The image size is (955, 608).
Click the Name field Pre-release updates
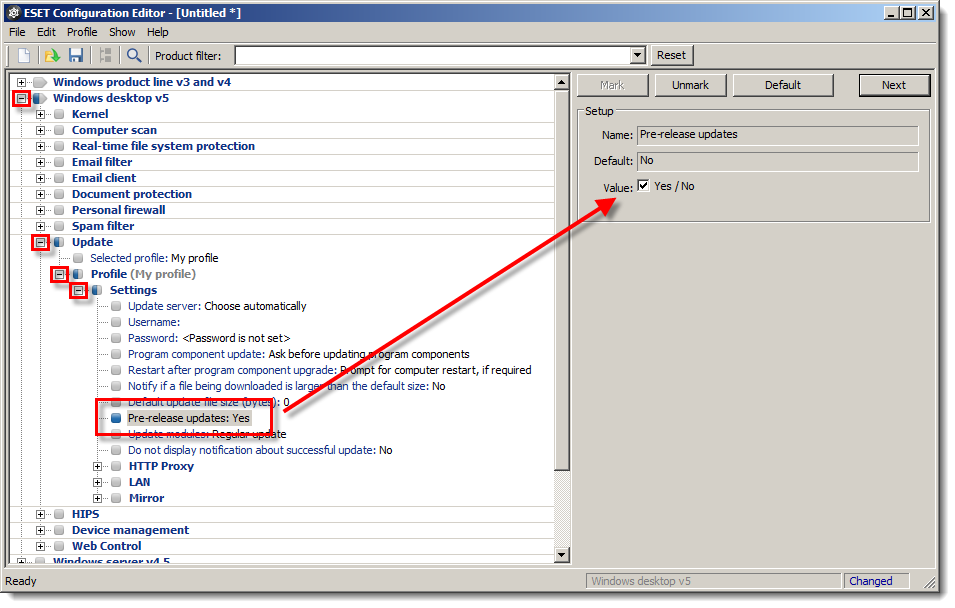pos(778,135)
